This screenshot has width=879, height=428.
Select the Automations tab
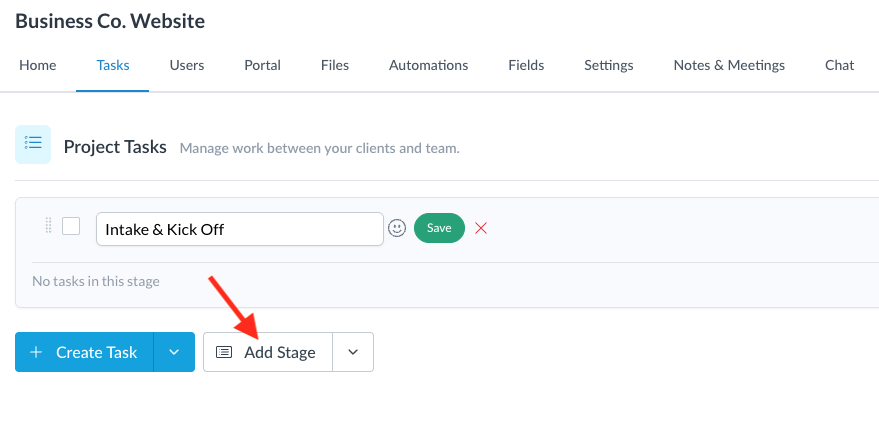[x=428, y=66]
